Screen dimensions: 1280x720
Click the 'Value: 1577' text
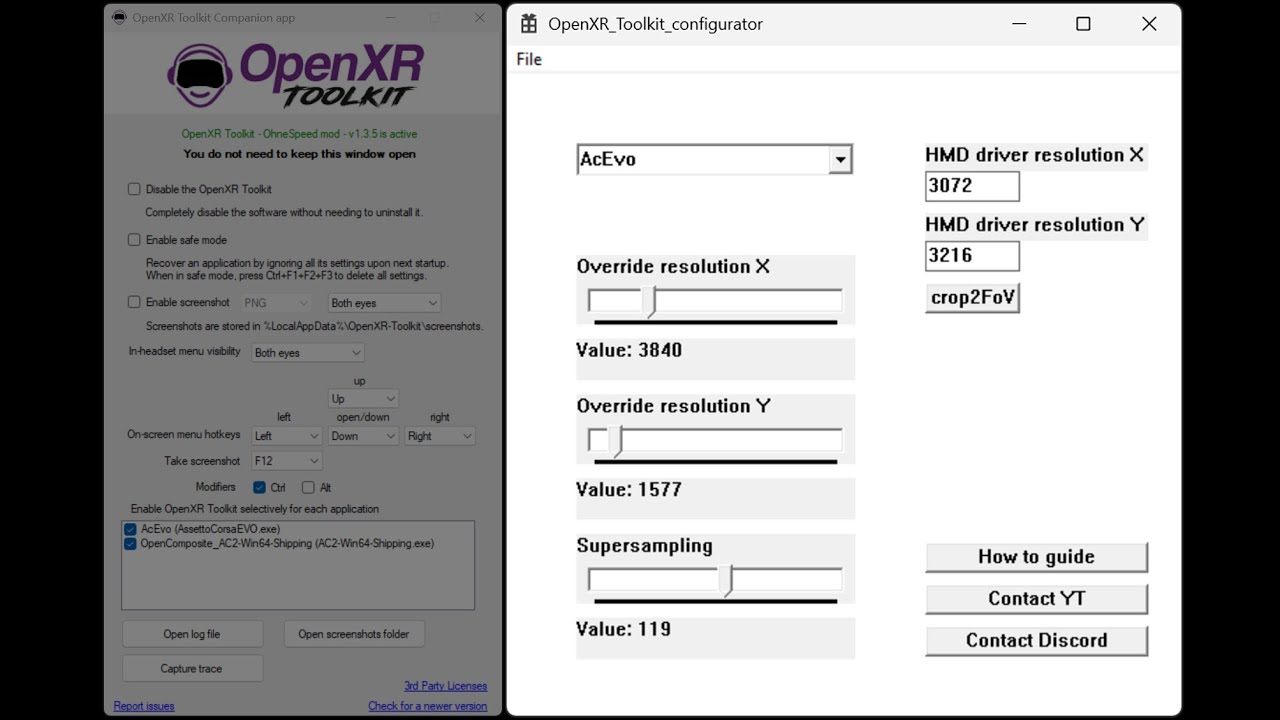tap(629, 490)
